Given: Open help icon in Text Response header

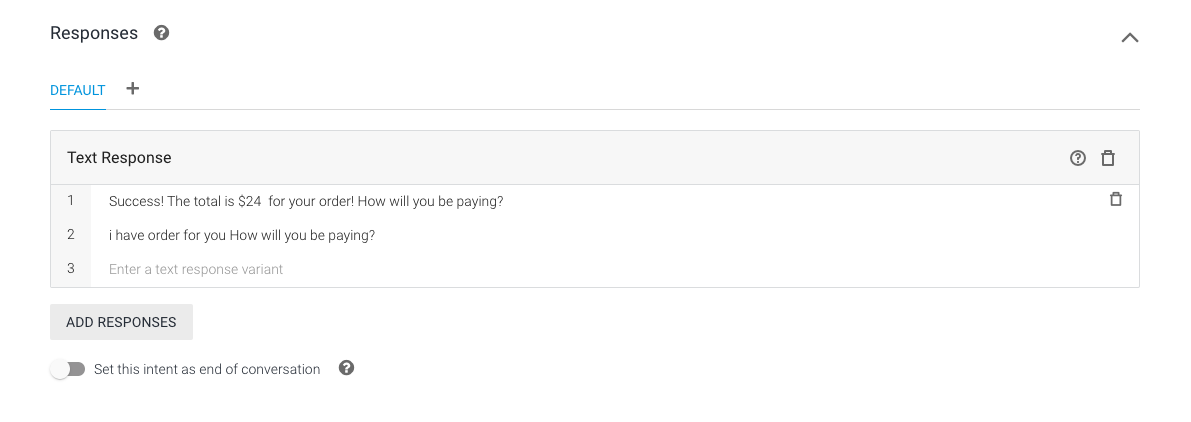Looking at the screenshot, I should tap(1077, 158).
